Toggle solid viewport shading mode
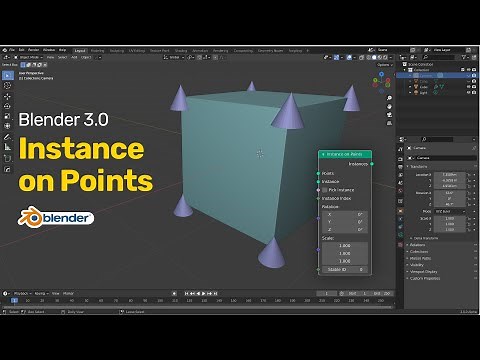The image size is (480, 360). click(374, 57)
